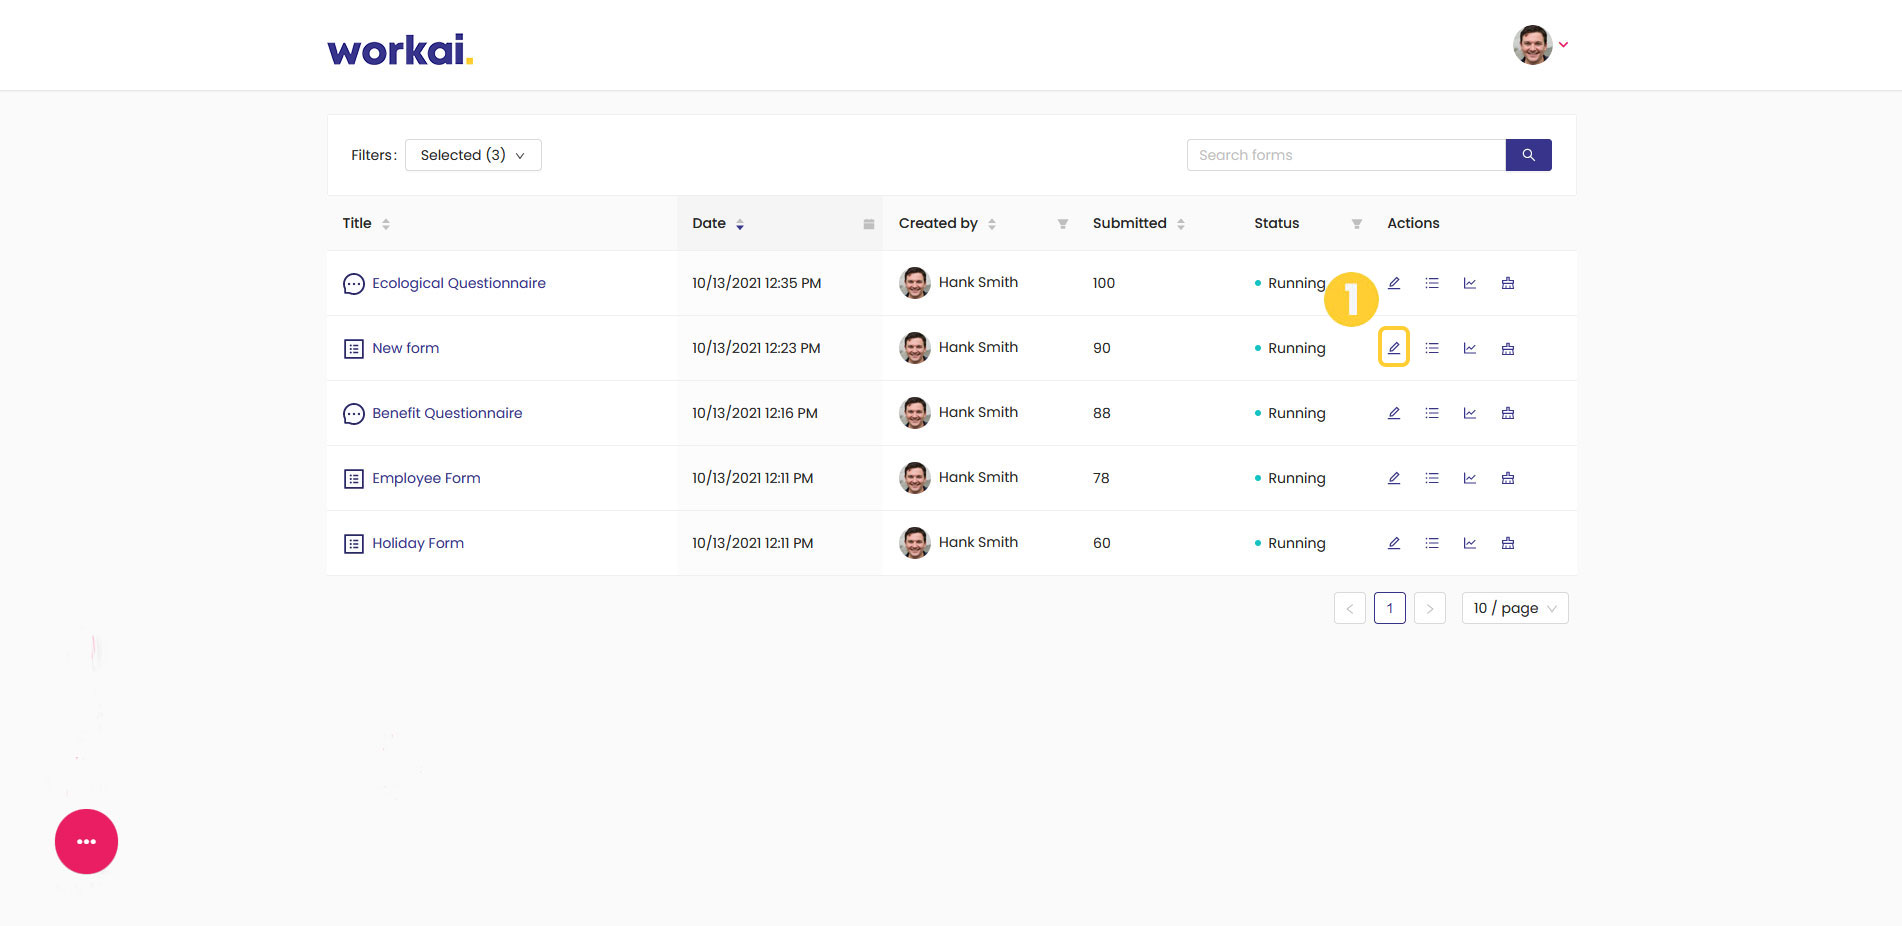Image resolution: width=1902 pixels, height=926 pixels.
Task: Open the Benefit Questionnaire link
Action: (x=447, y=413)
